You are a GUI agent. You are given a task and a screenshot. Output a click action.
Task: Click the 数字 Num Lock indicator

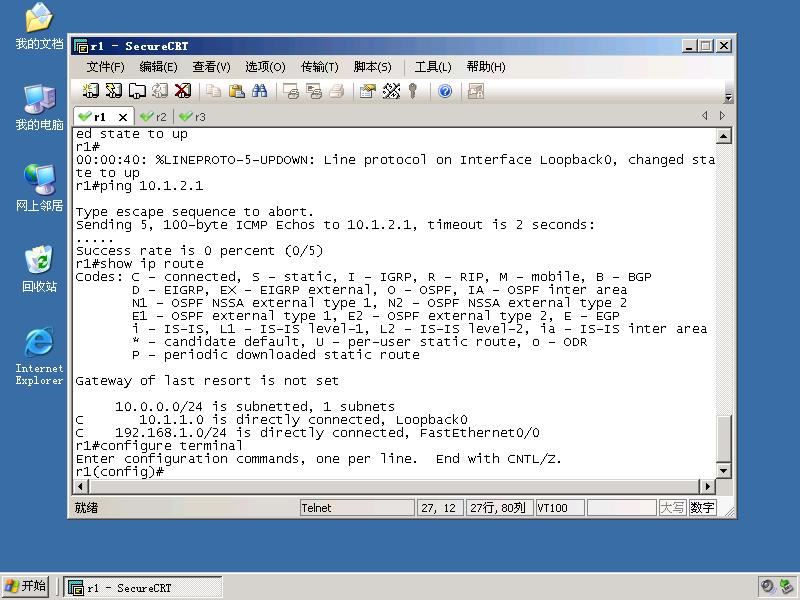point(702,508)
